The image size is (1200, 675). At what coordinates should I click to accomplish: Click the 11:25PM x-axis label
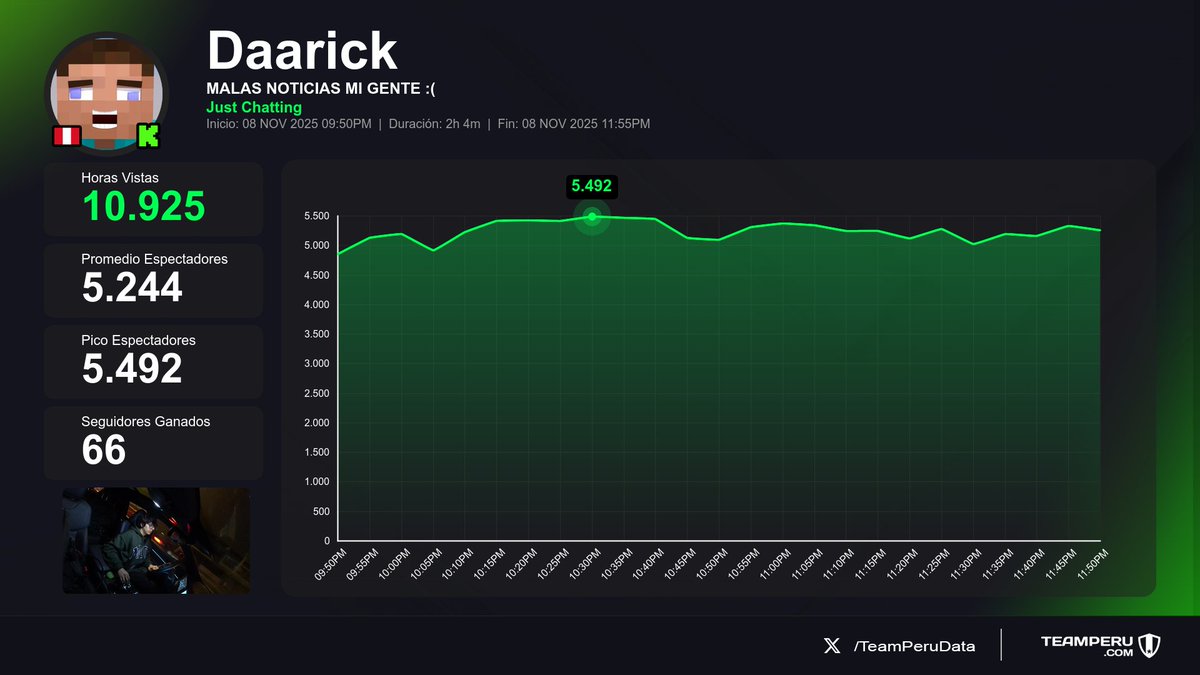933,563
